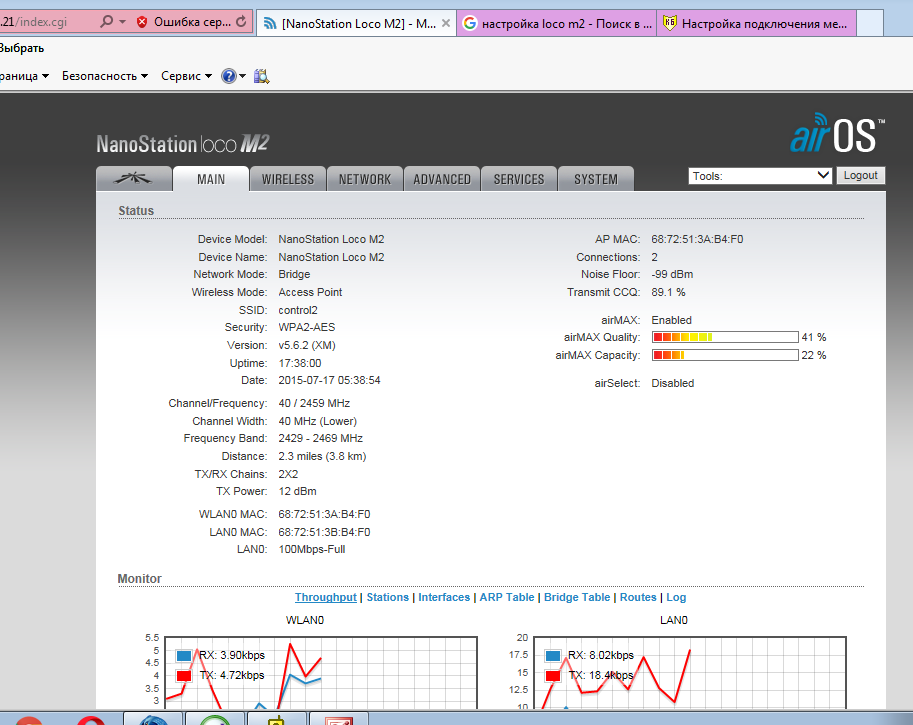Expand the help icon dropdown arrow
913x725 pixels.
point(243,76)
